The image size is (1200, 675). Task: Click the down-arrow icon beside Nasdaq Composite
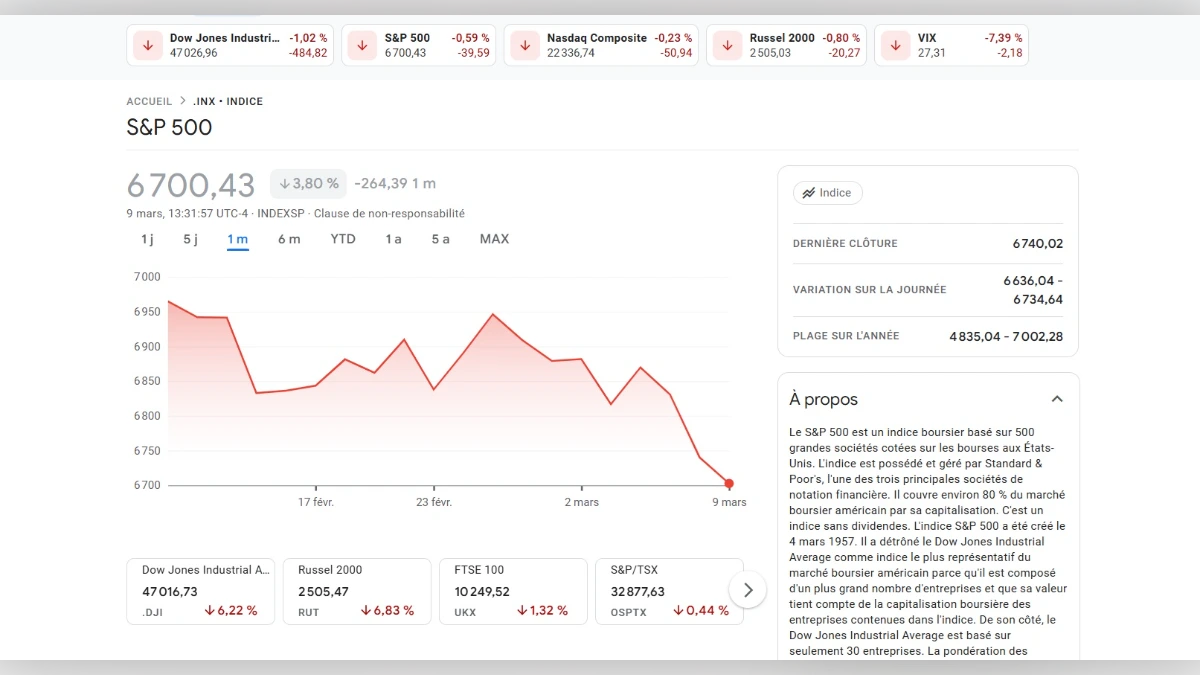524,44
